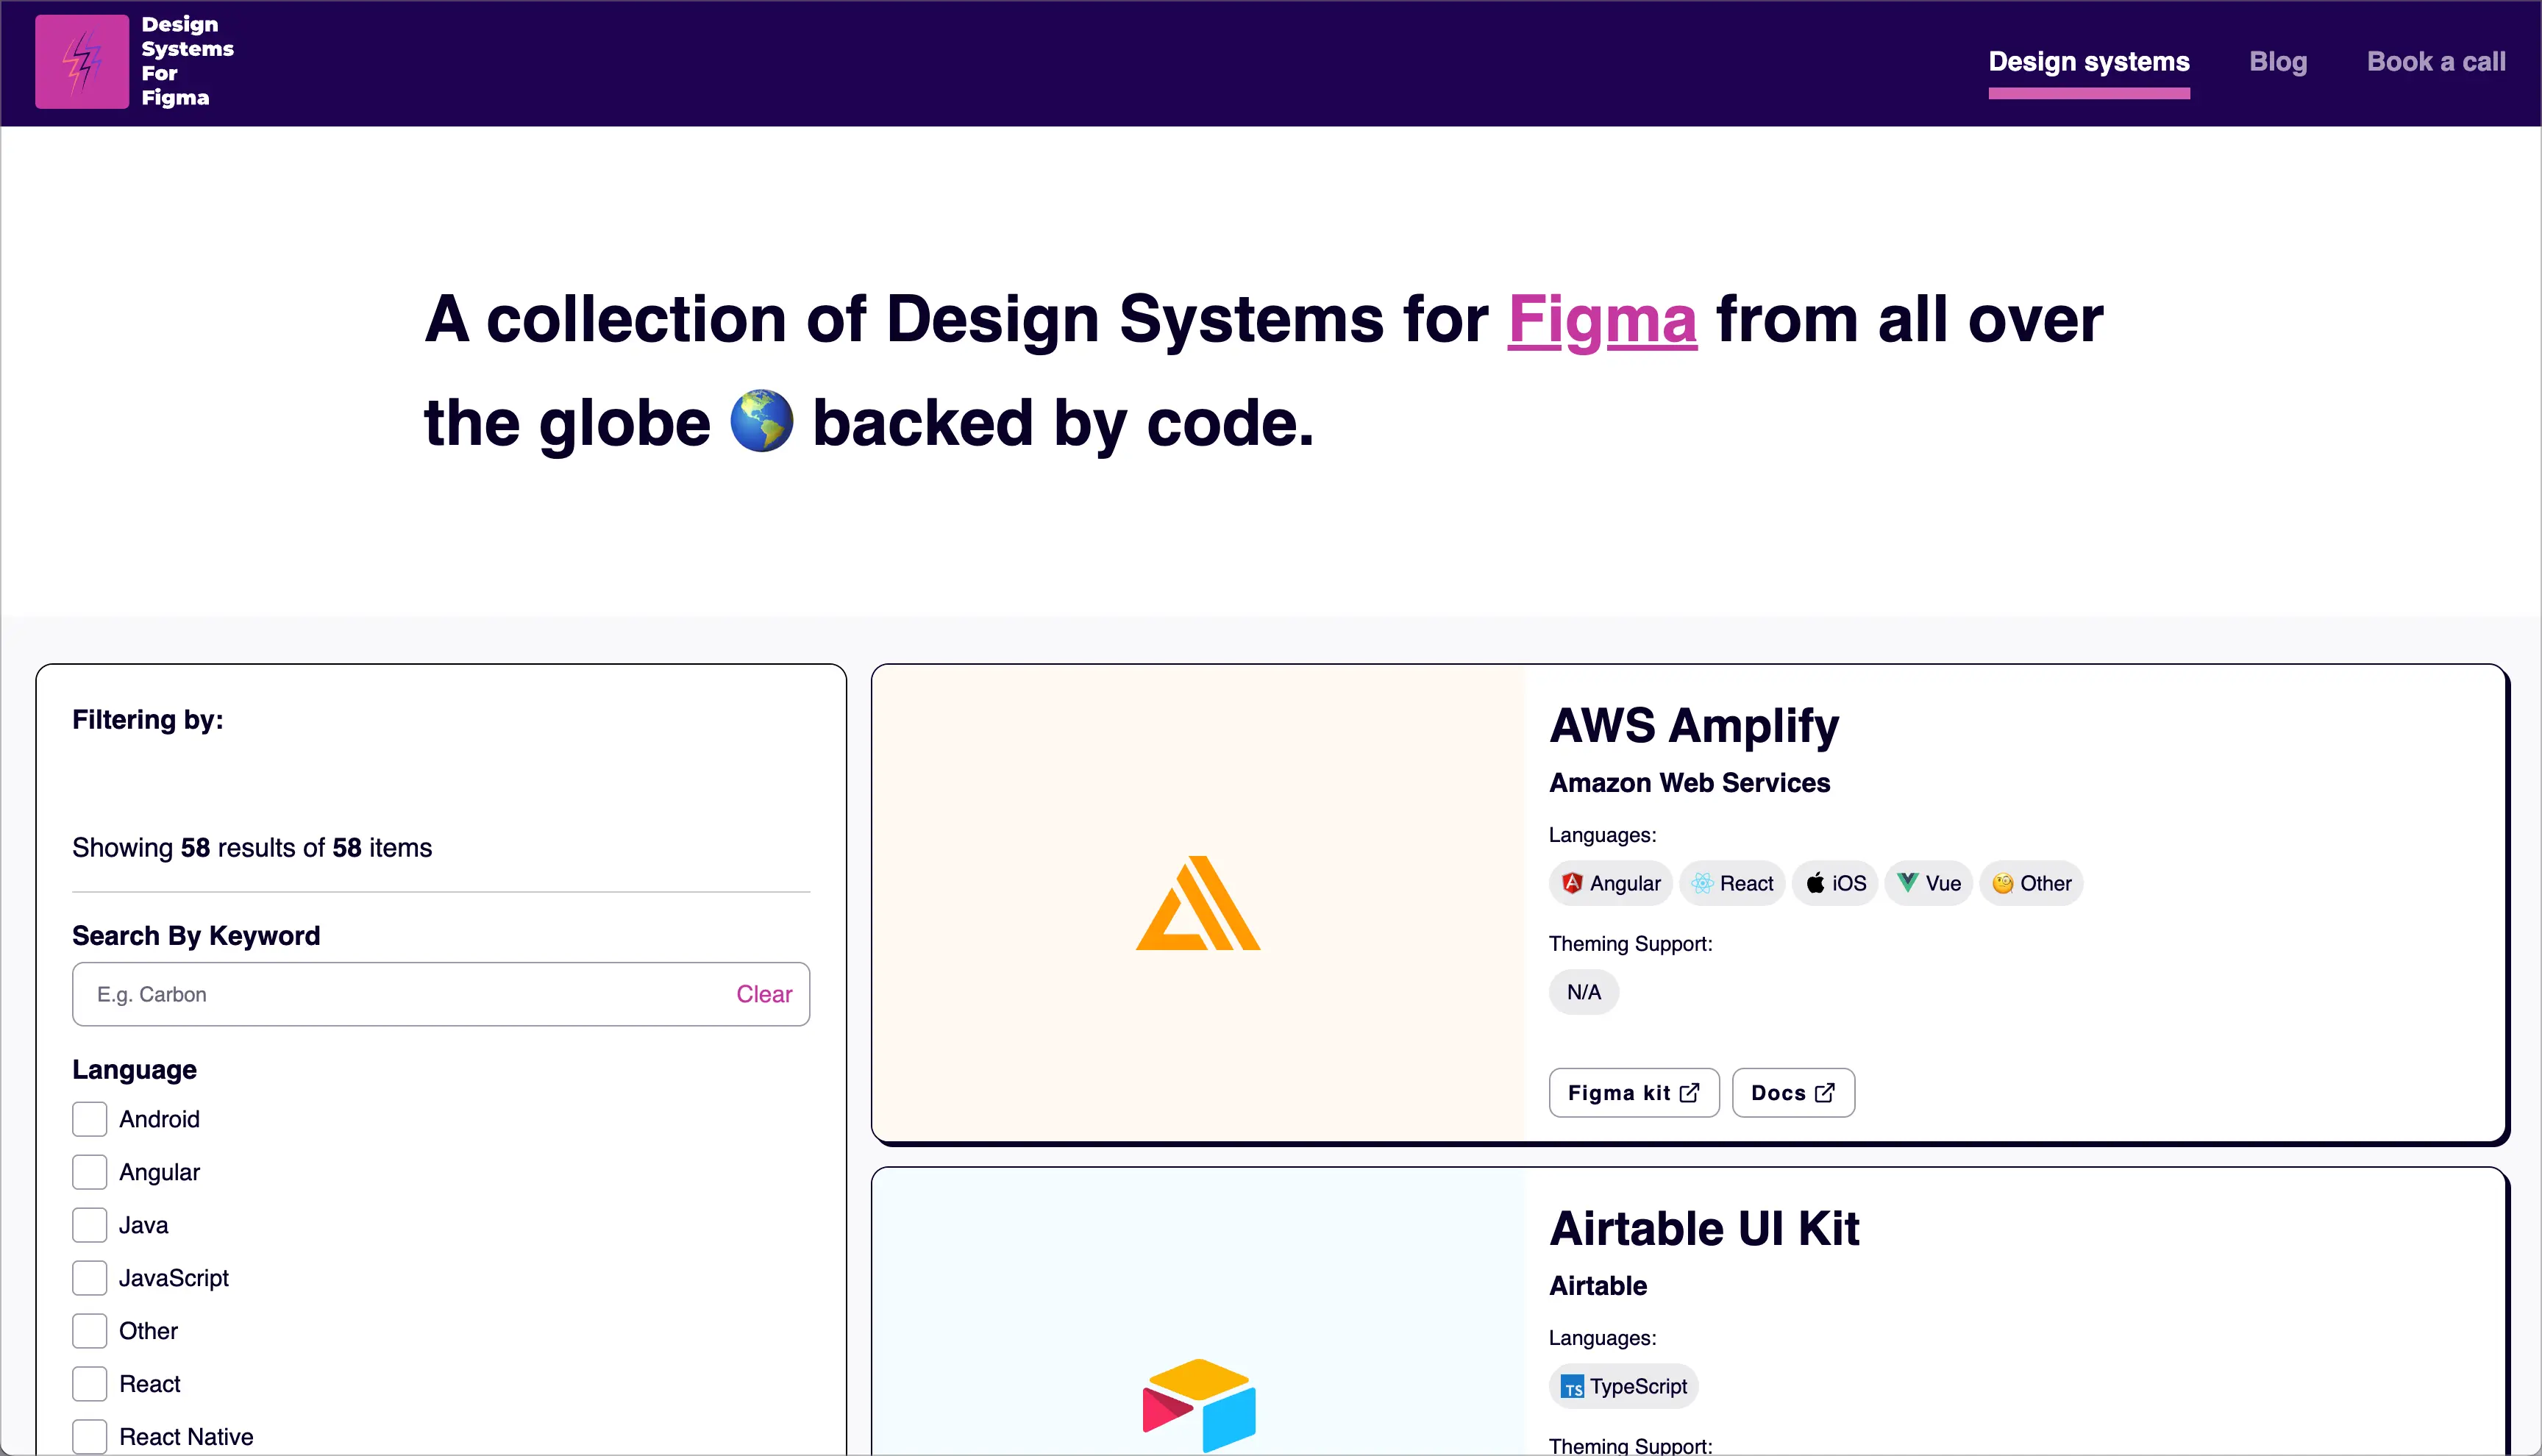Click the Airtable UI Kit title
This screenshot has height=1456, width=2542.
point(1704,1228)
